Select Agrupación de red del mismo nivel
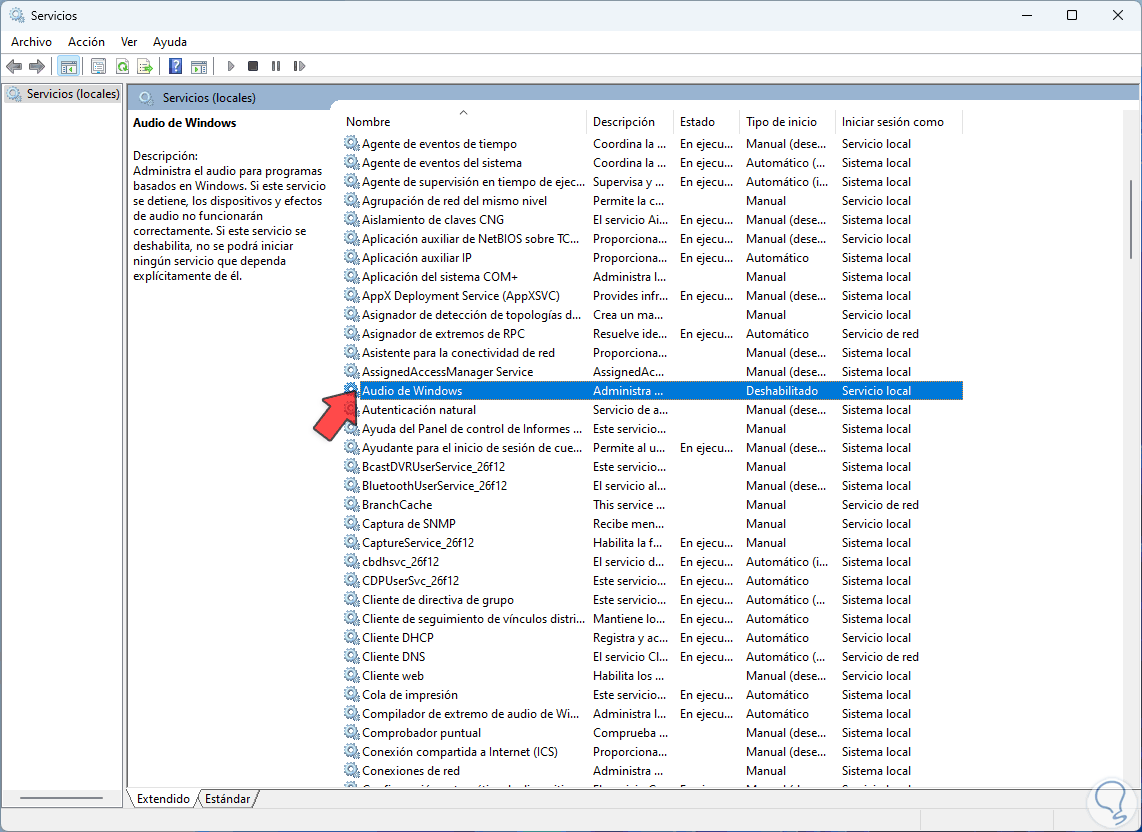 (x=653, y=200)
